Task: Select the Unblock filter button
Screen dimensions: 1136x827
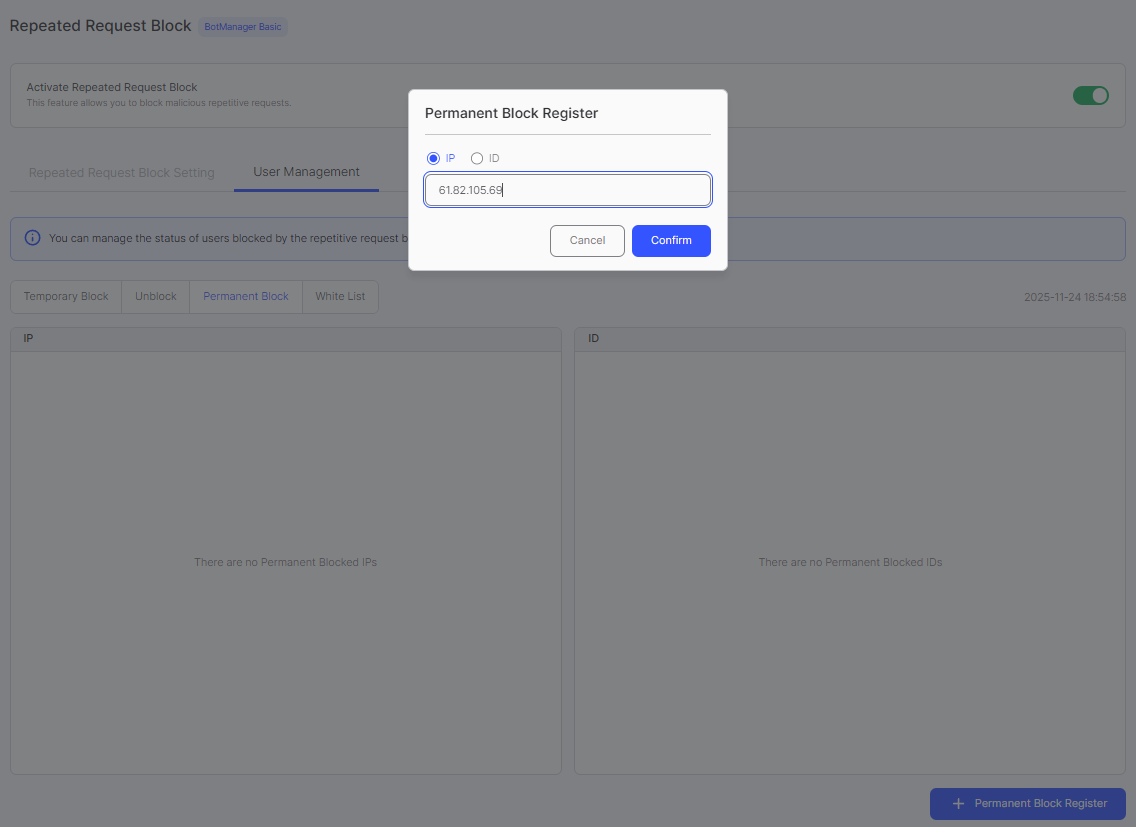Action: pyautogui.click(x=155, y=296)
